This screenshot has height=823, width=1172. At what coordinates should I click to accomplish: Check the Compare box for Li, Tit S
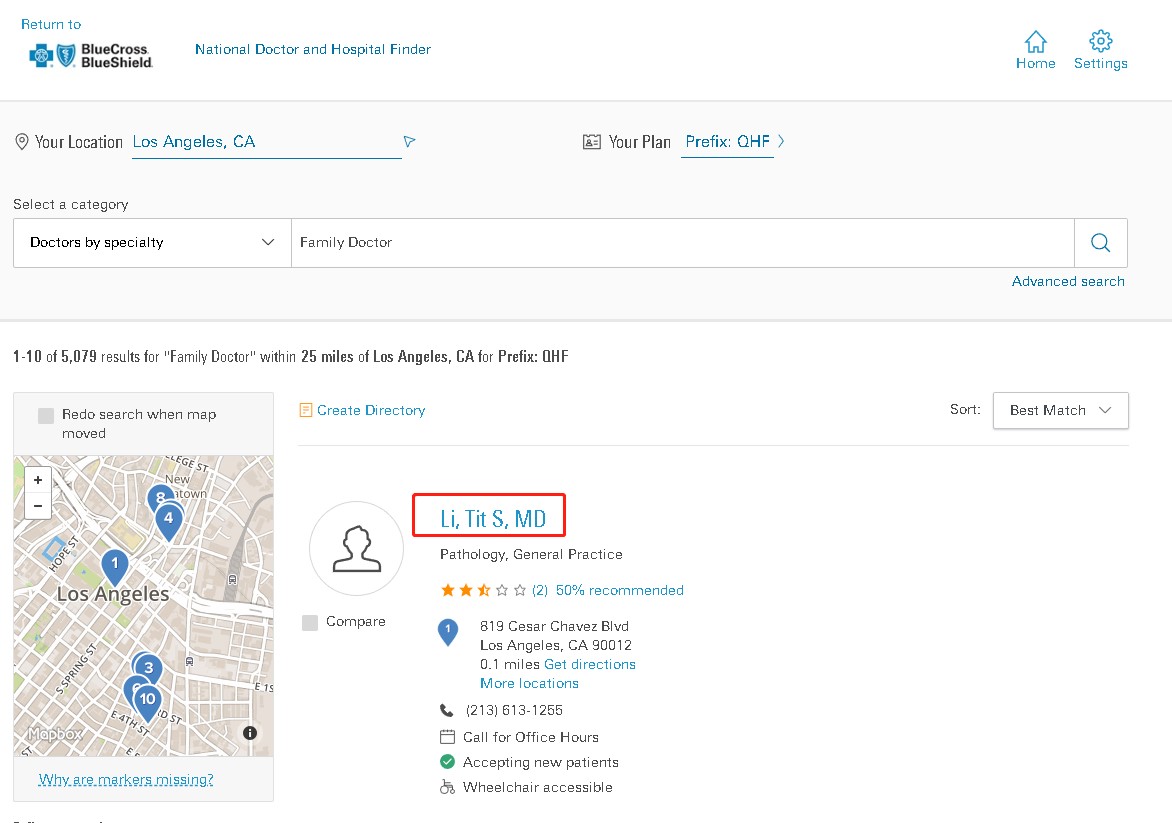pos(310,623)
